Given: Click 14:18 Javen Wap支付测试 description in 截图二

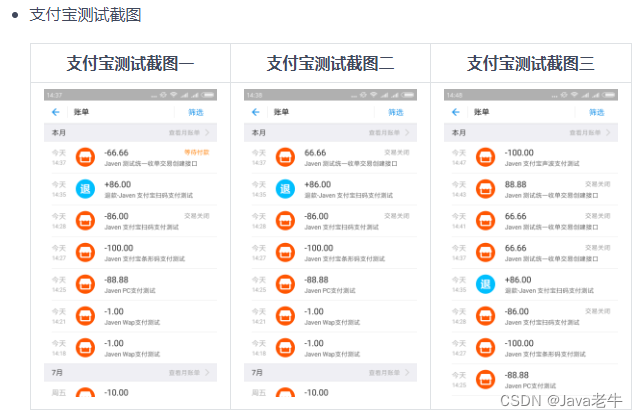Looking at the screenshot, I should click(332, 354).
